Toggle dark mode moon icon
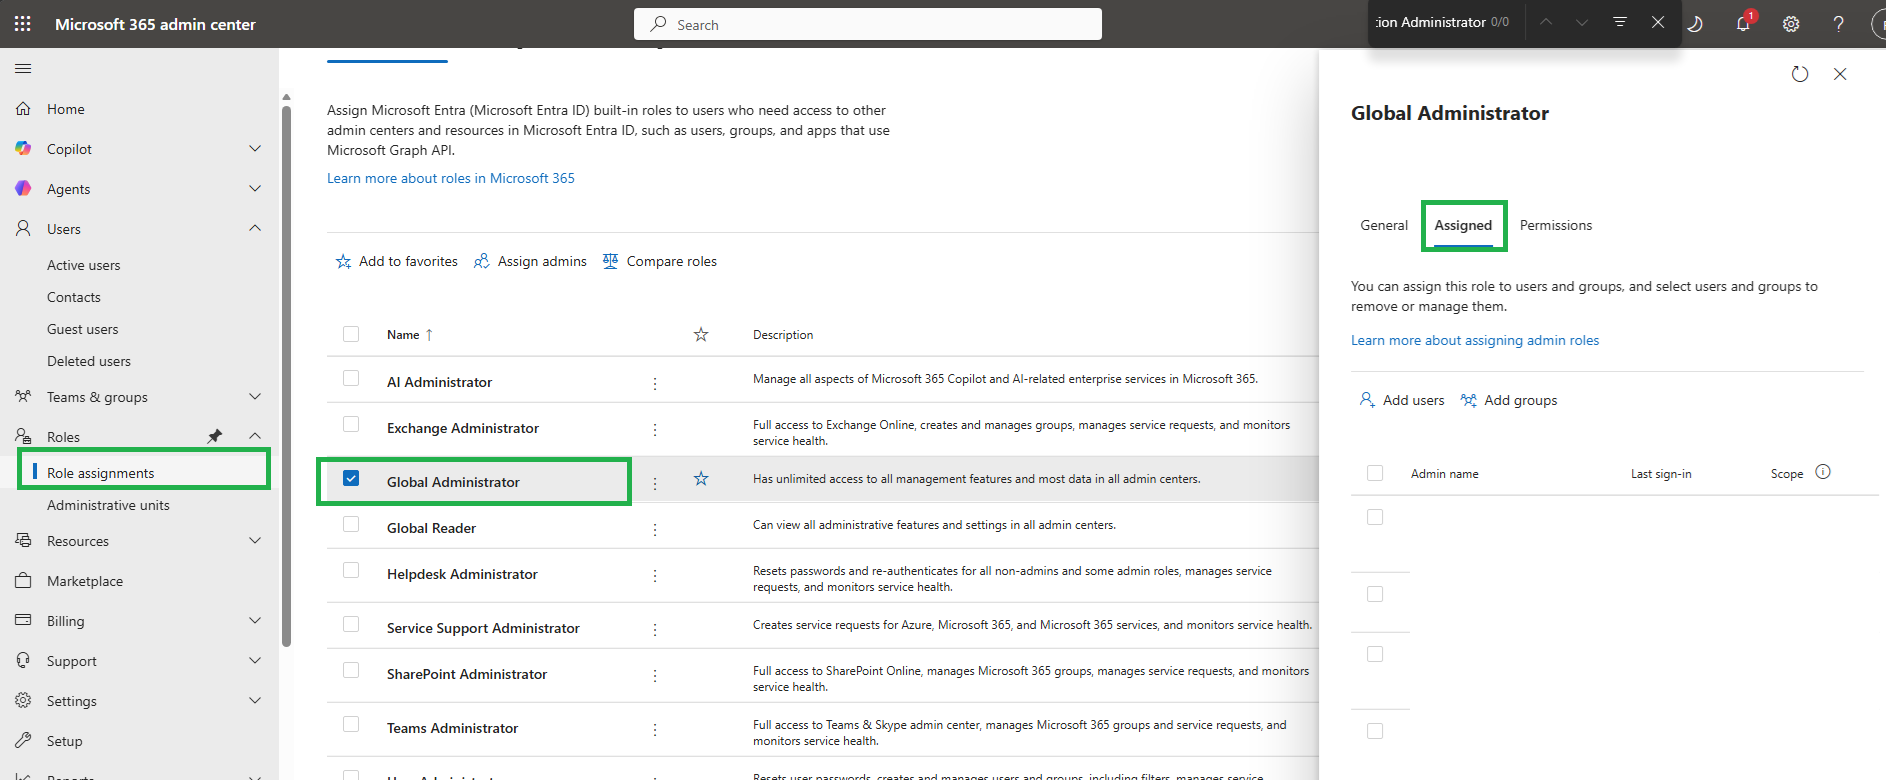The width and height of the screenshot is (1886, 780). [1695, 24]
